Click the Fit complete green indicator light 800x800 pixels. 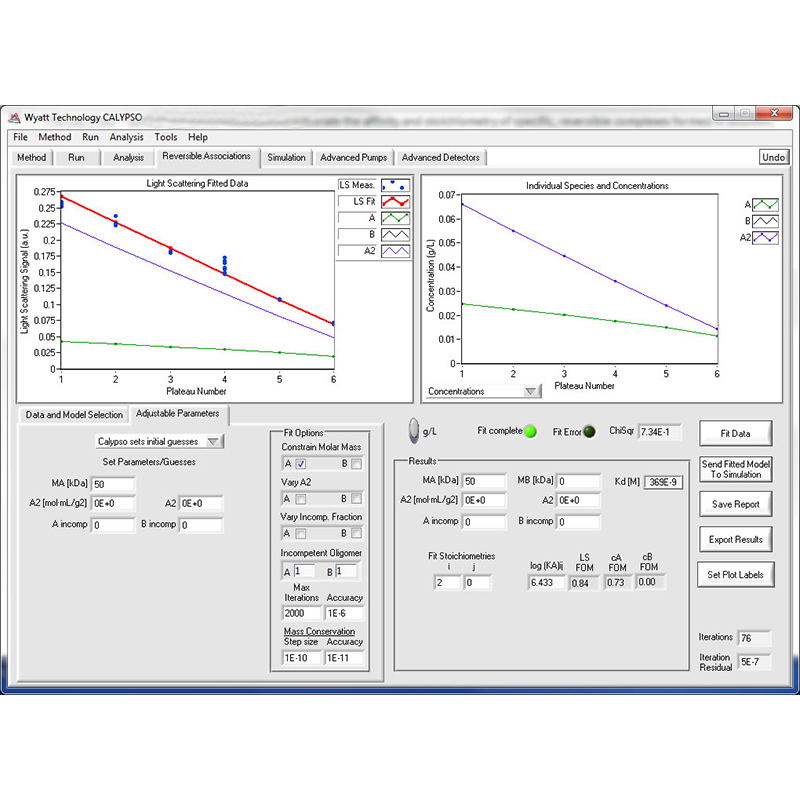click(x=531, y=432)
